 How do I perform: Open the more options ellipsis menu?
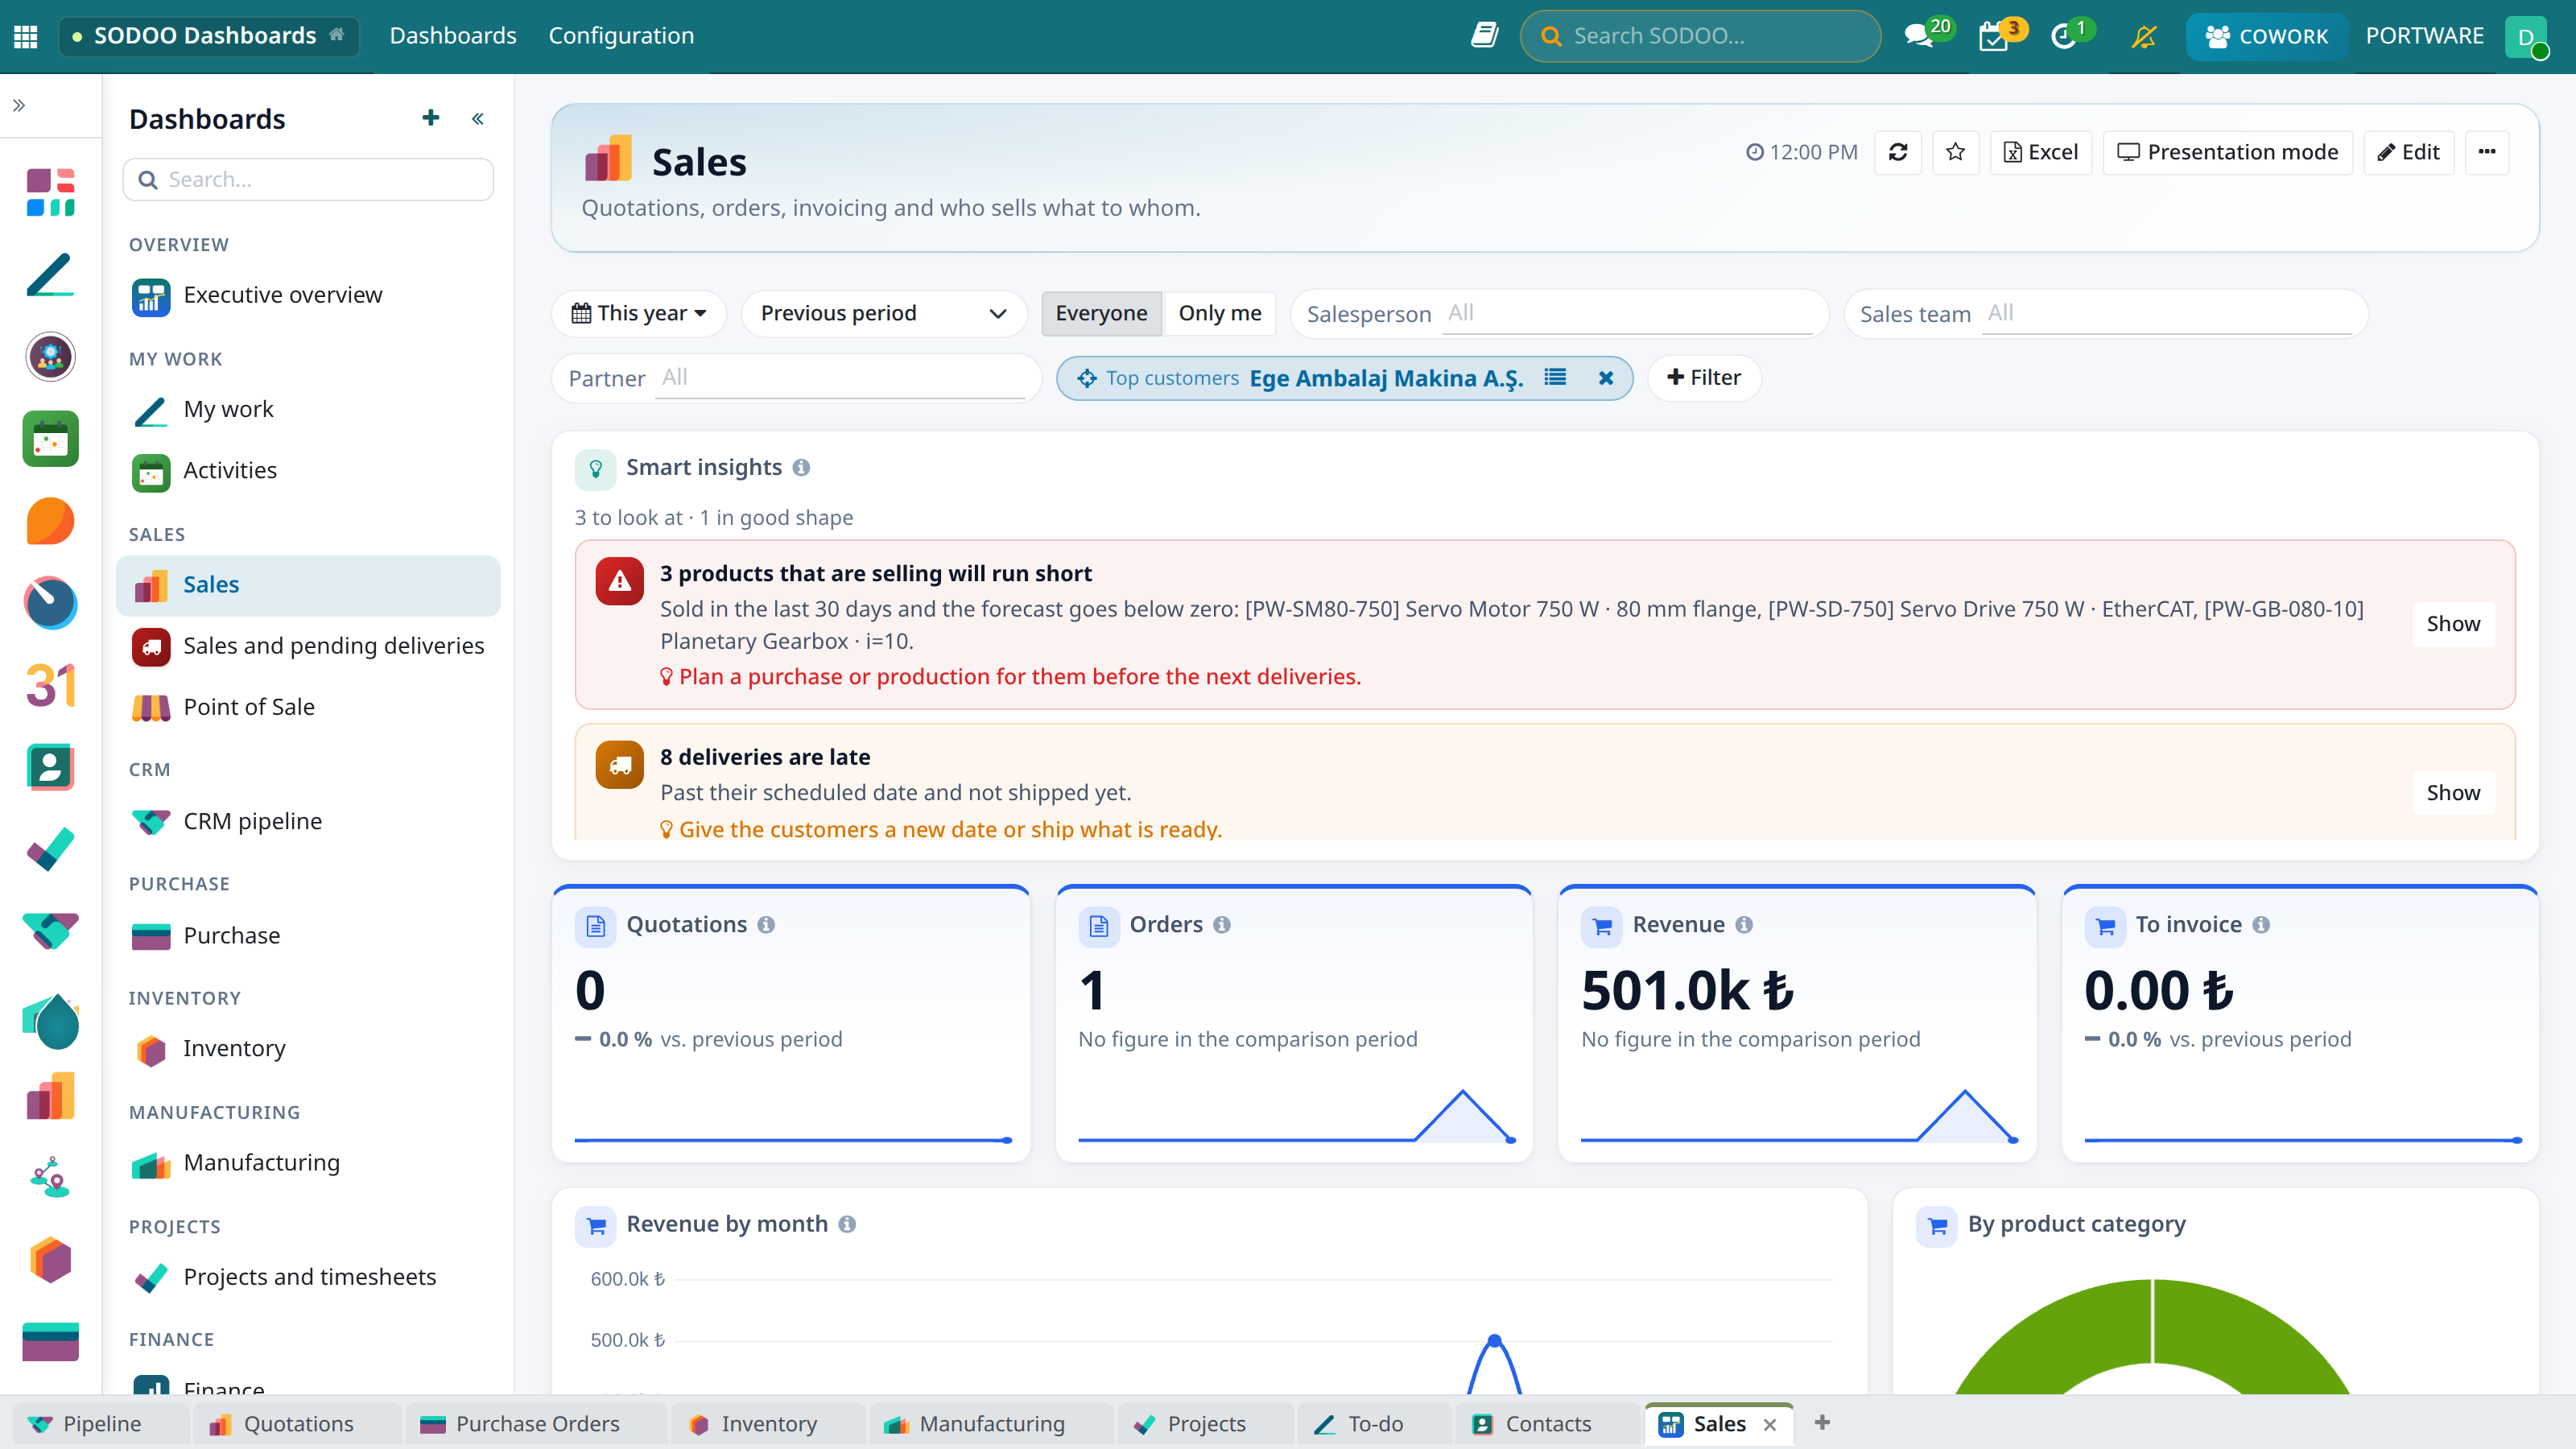[x=2487, y=152]
